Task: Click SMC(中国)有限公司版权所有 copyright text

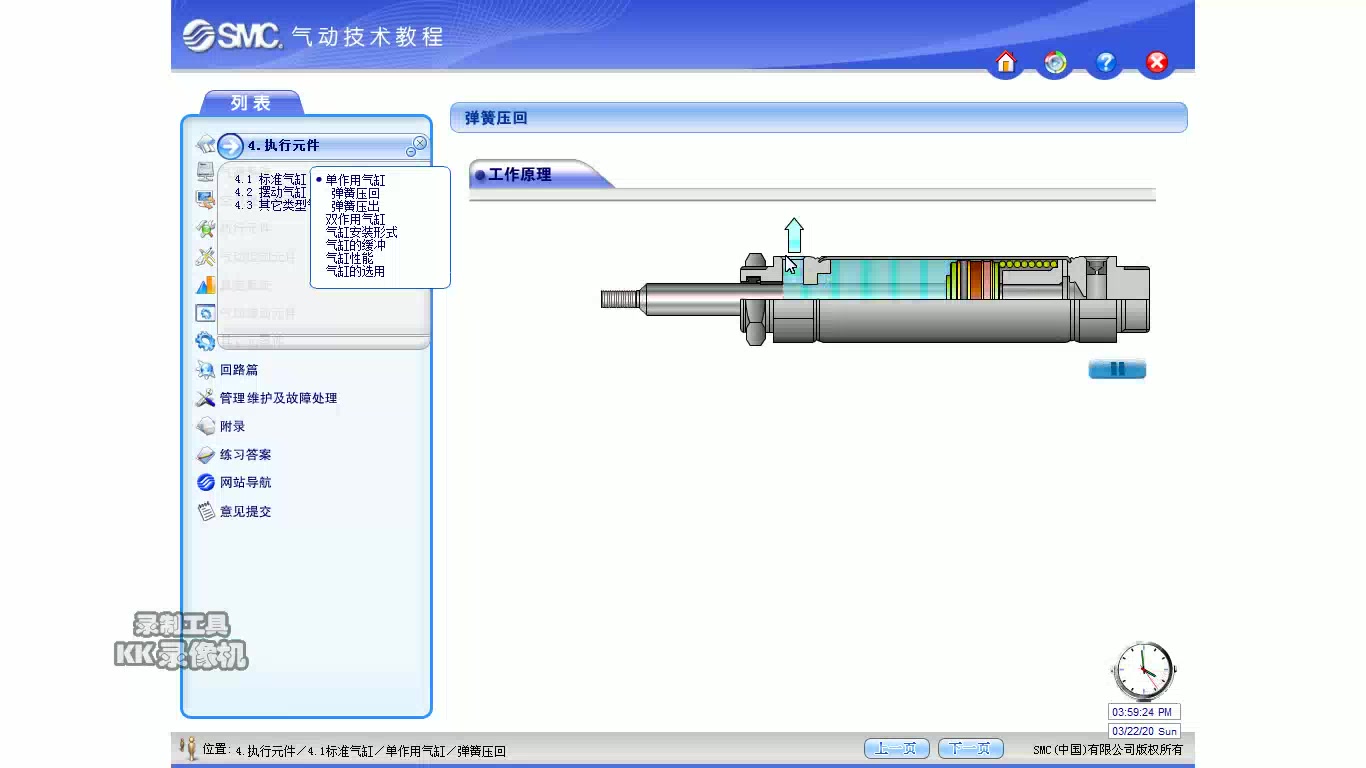Action: click(x=1108, y=749)
